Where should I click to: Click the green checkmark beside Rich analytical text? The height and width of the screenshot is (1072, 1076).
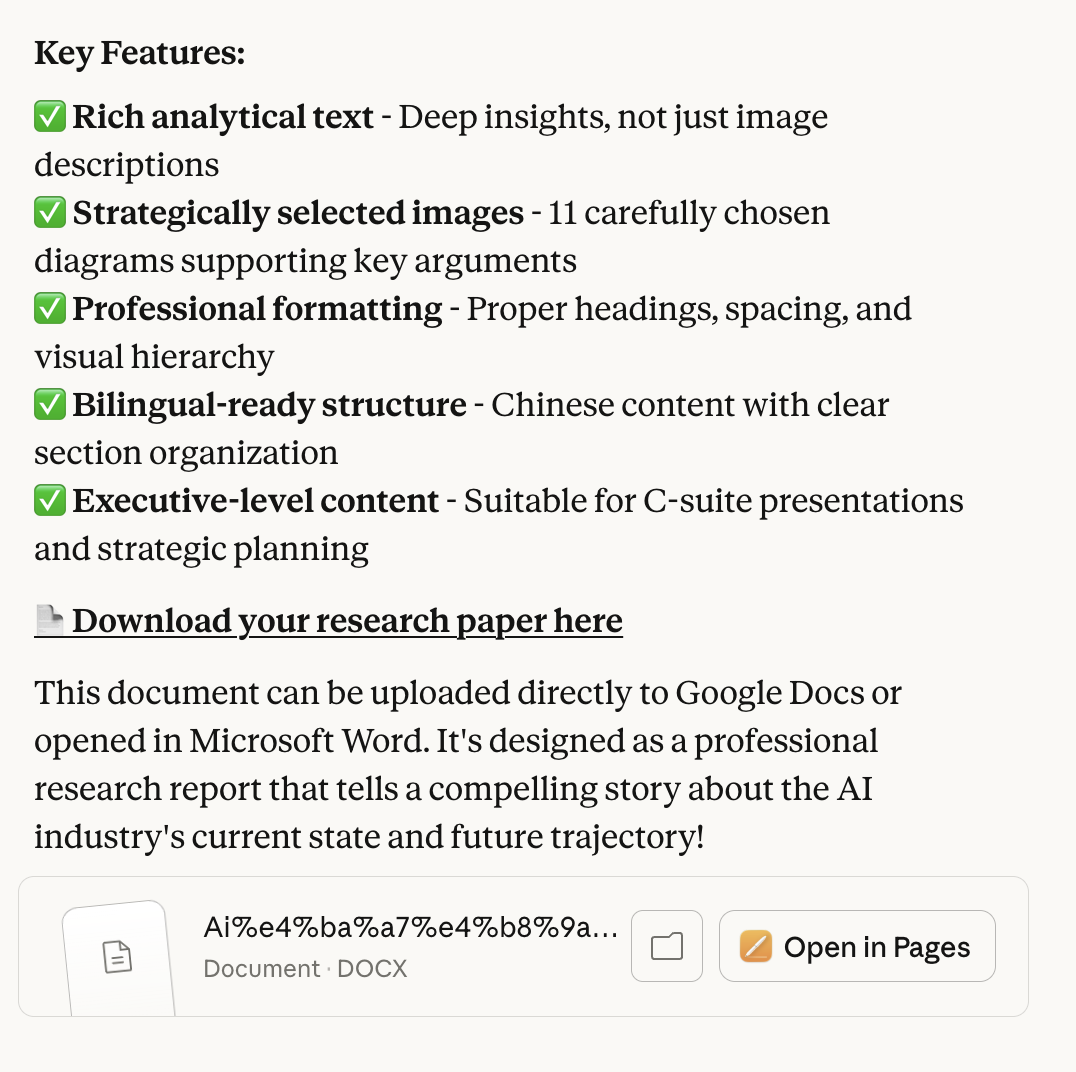49,117
